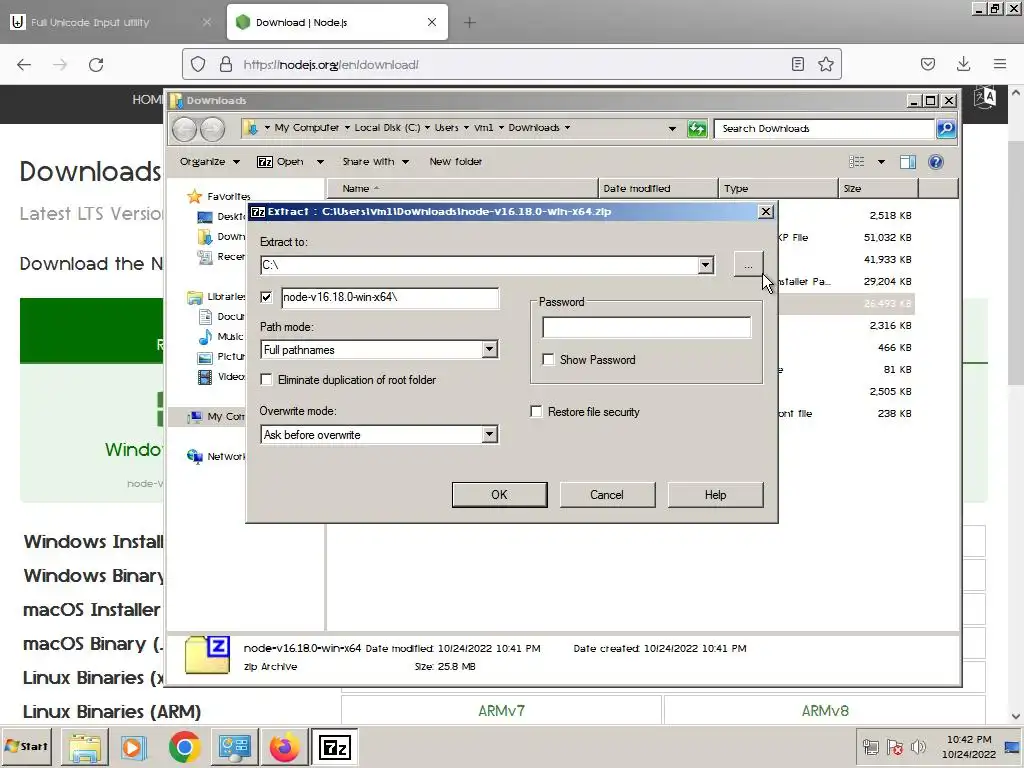Screen dimensions: 1024x768
Task: Open media player from taskbar
Action: pos(133,746)
